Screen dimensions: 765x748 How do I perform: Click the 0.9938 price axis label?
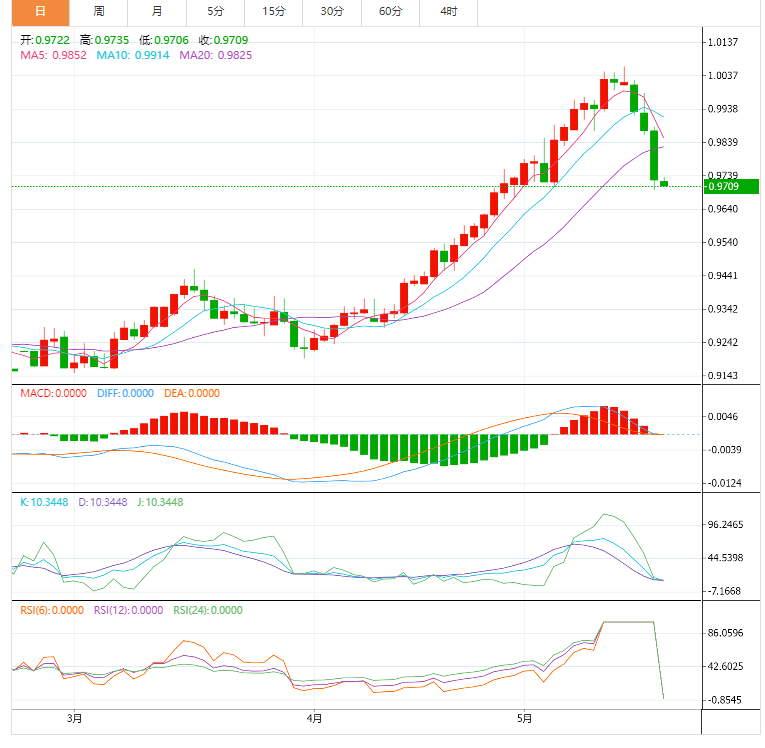point(723,109)
